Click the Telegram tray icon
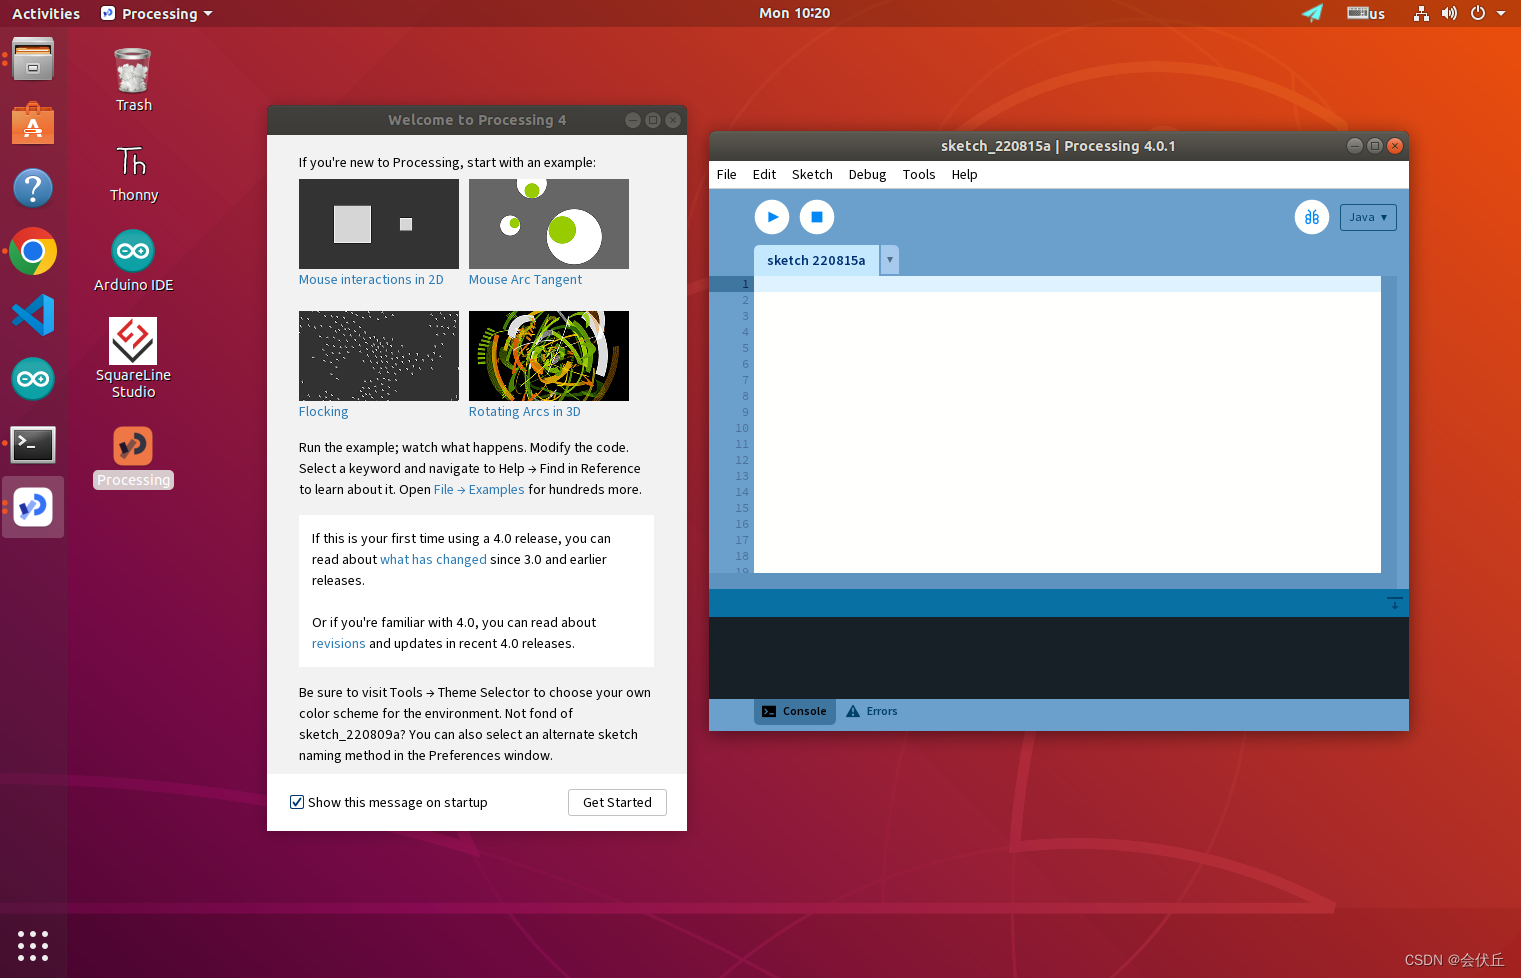This screenshot has width=1521, height=978. coord(1312,13)
